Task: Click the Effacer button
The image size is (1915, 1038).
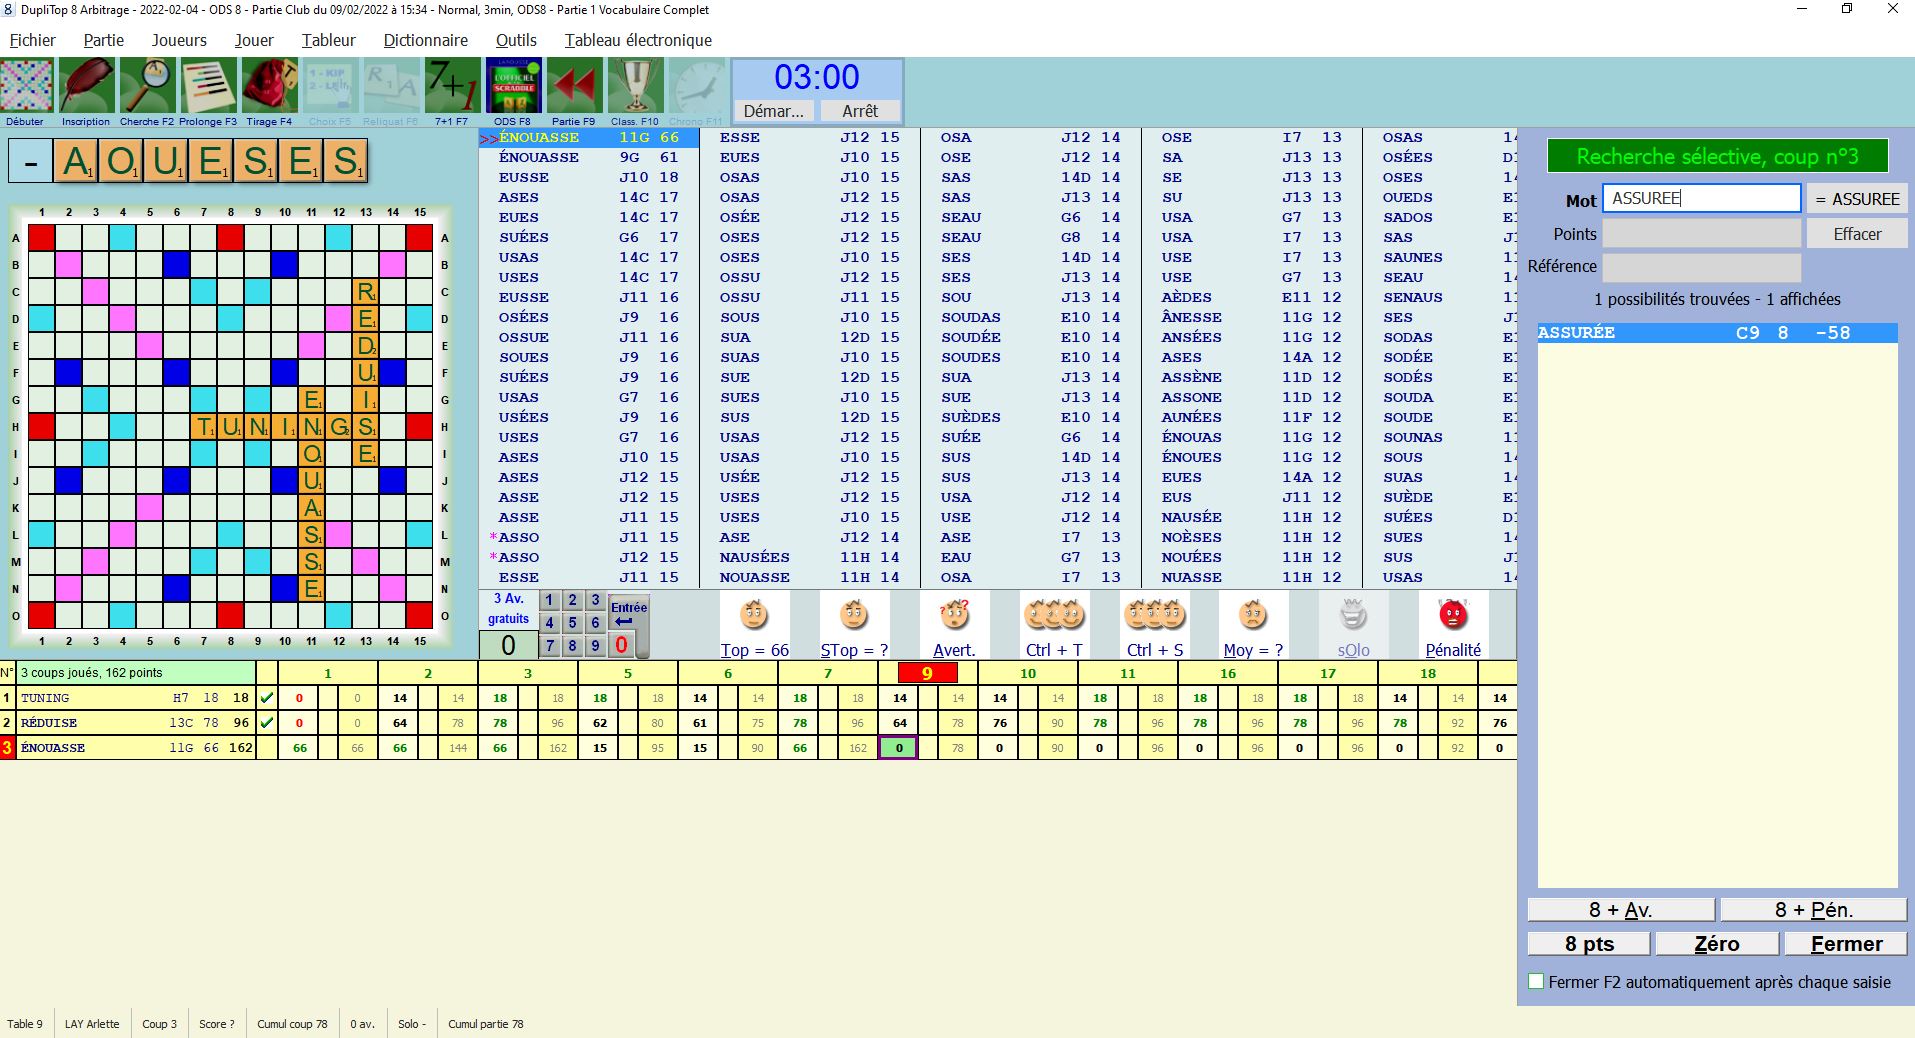Action: pos(1856,234)
